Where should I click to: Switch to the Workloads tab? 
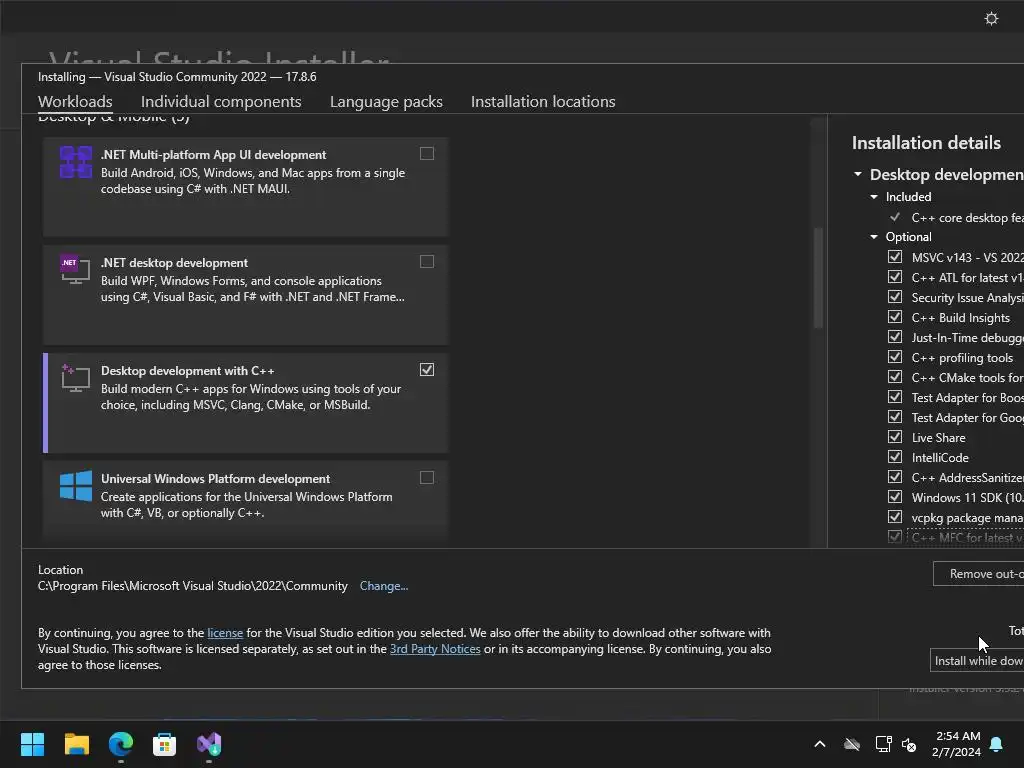pyautogui.click(x=75, y=102)
